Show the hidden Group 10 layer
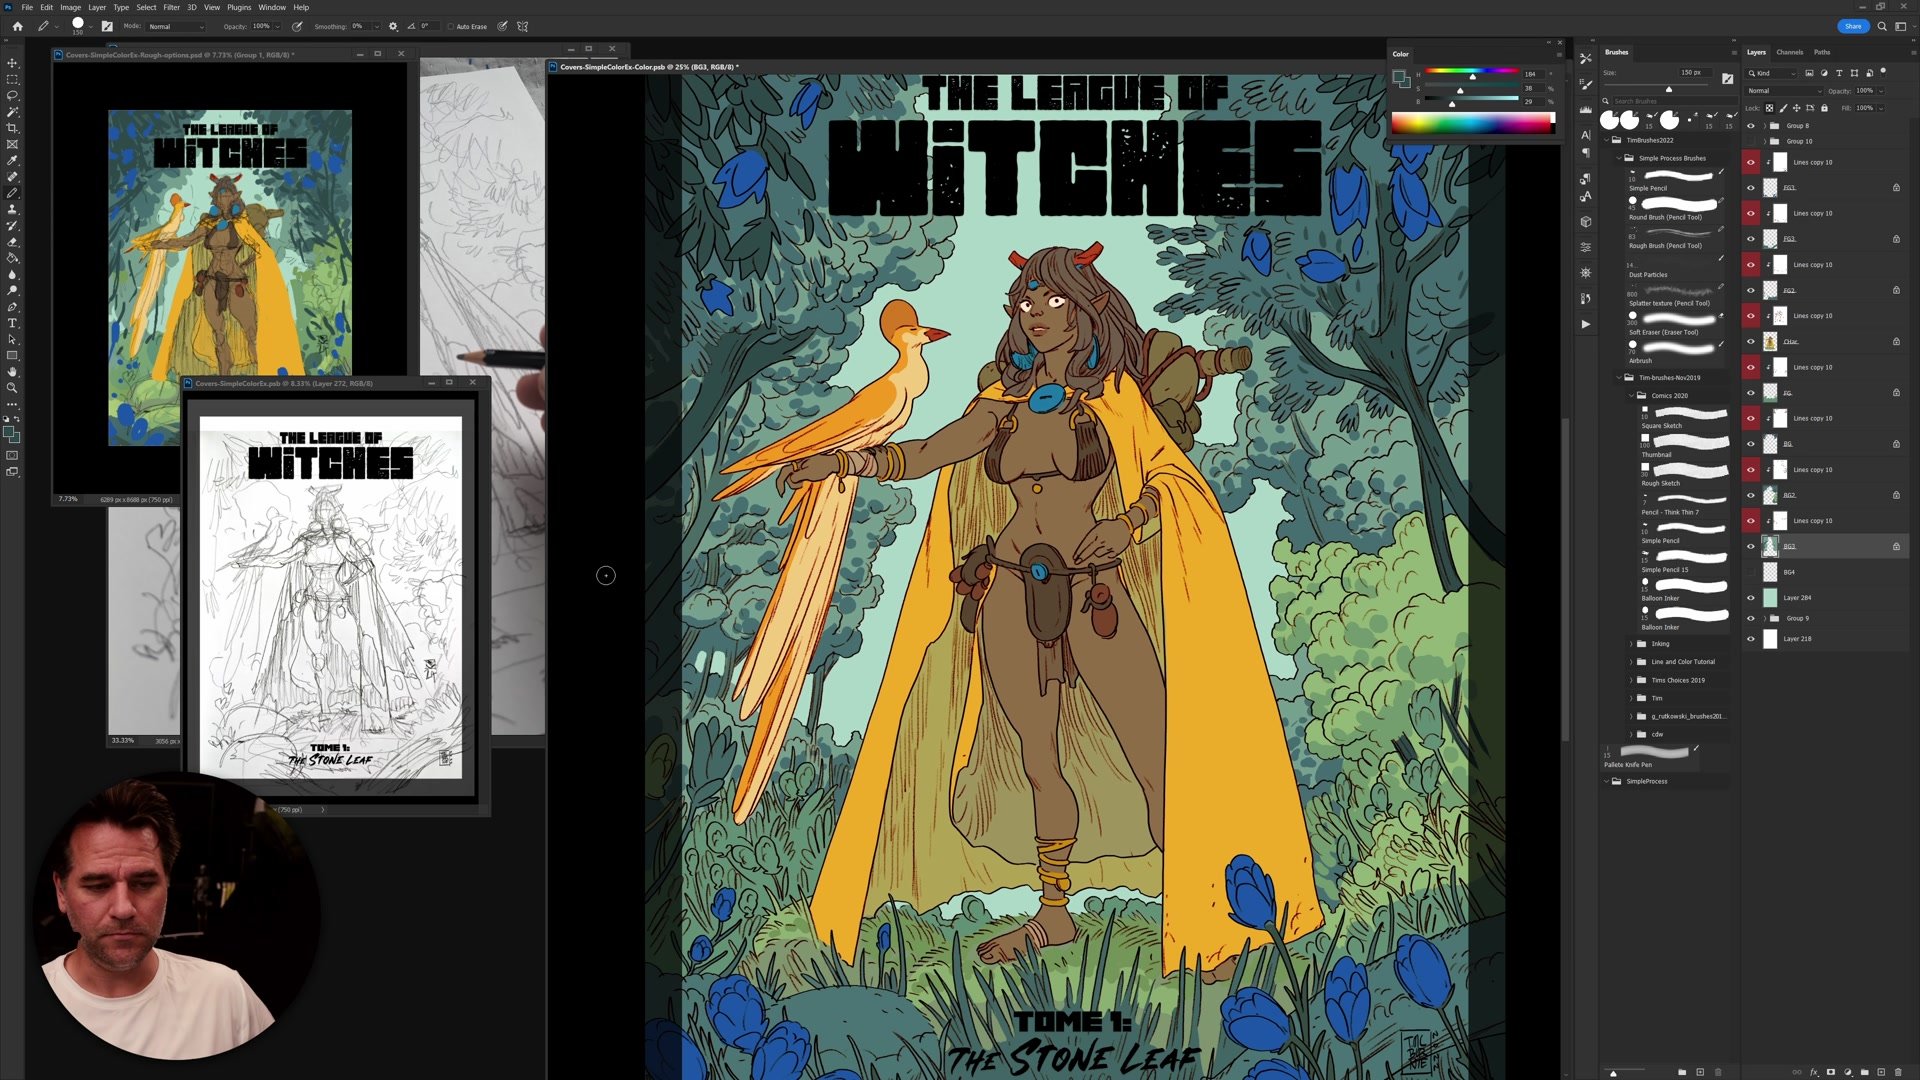Viewport: 1920px width, 1080px height. [1750, 141]
